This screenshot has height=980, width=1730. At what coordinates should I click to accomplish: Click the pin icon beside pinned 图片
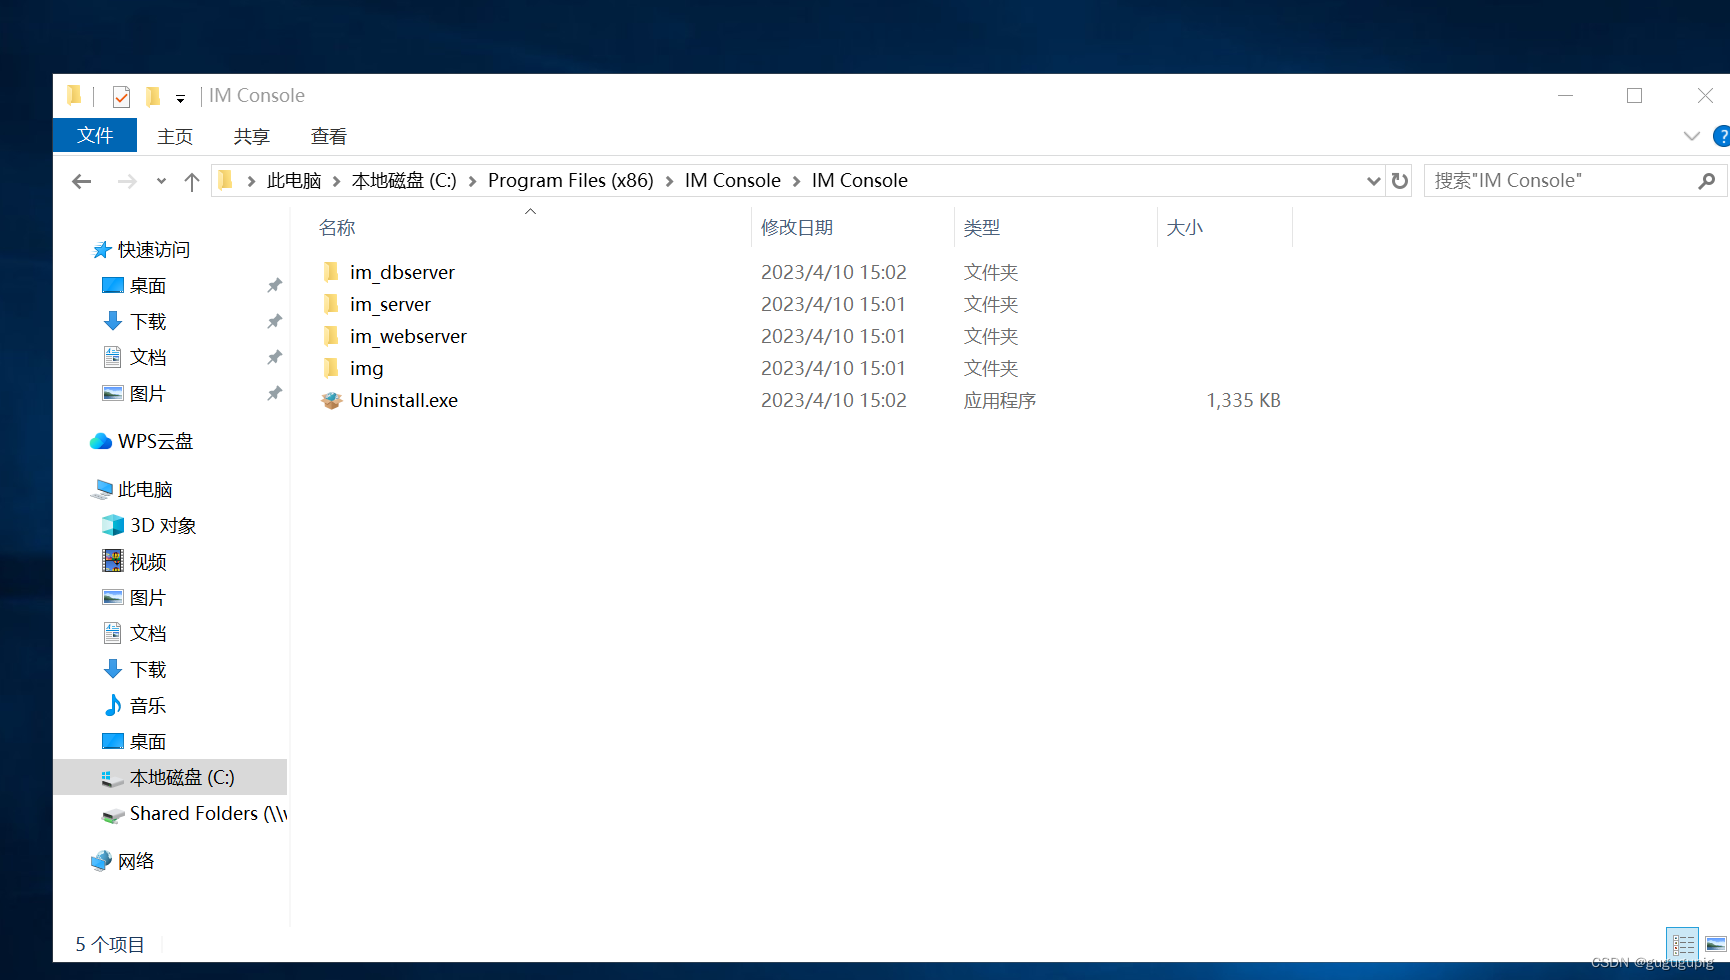point(274,394)
